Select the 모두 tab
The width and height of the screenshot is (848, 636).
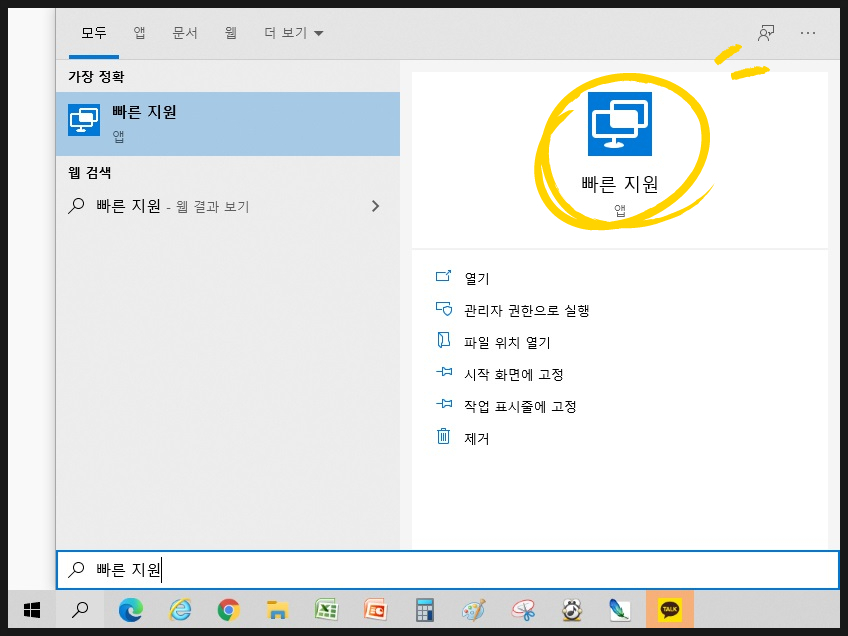[x=94, y=33]
